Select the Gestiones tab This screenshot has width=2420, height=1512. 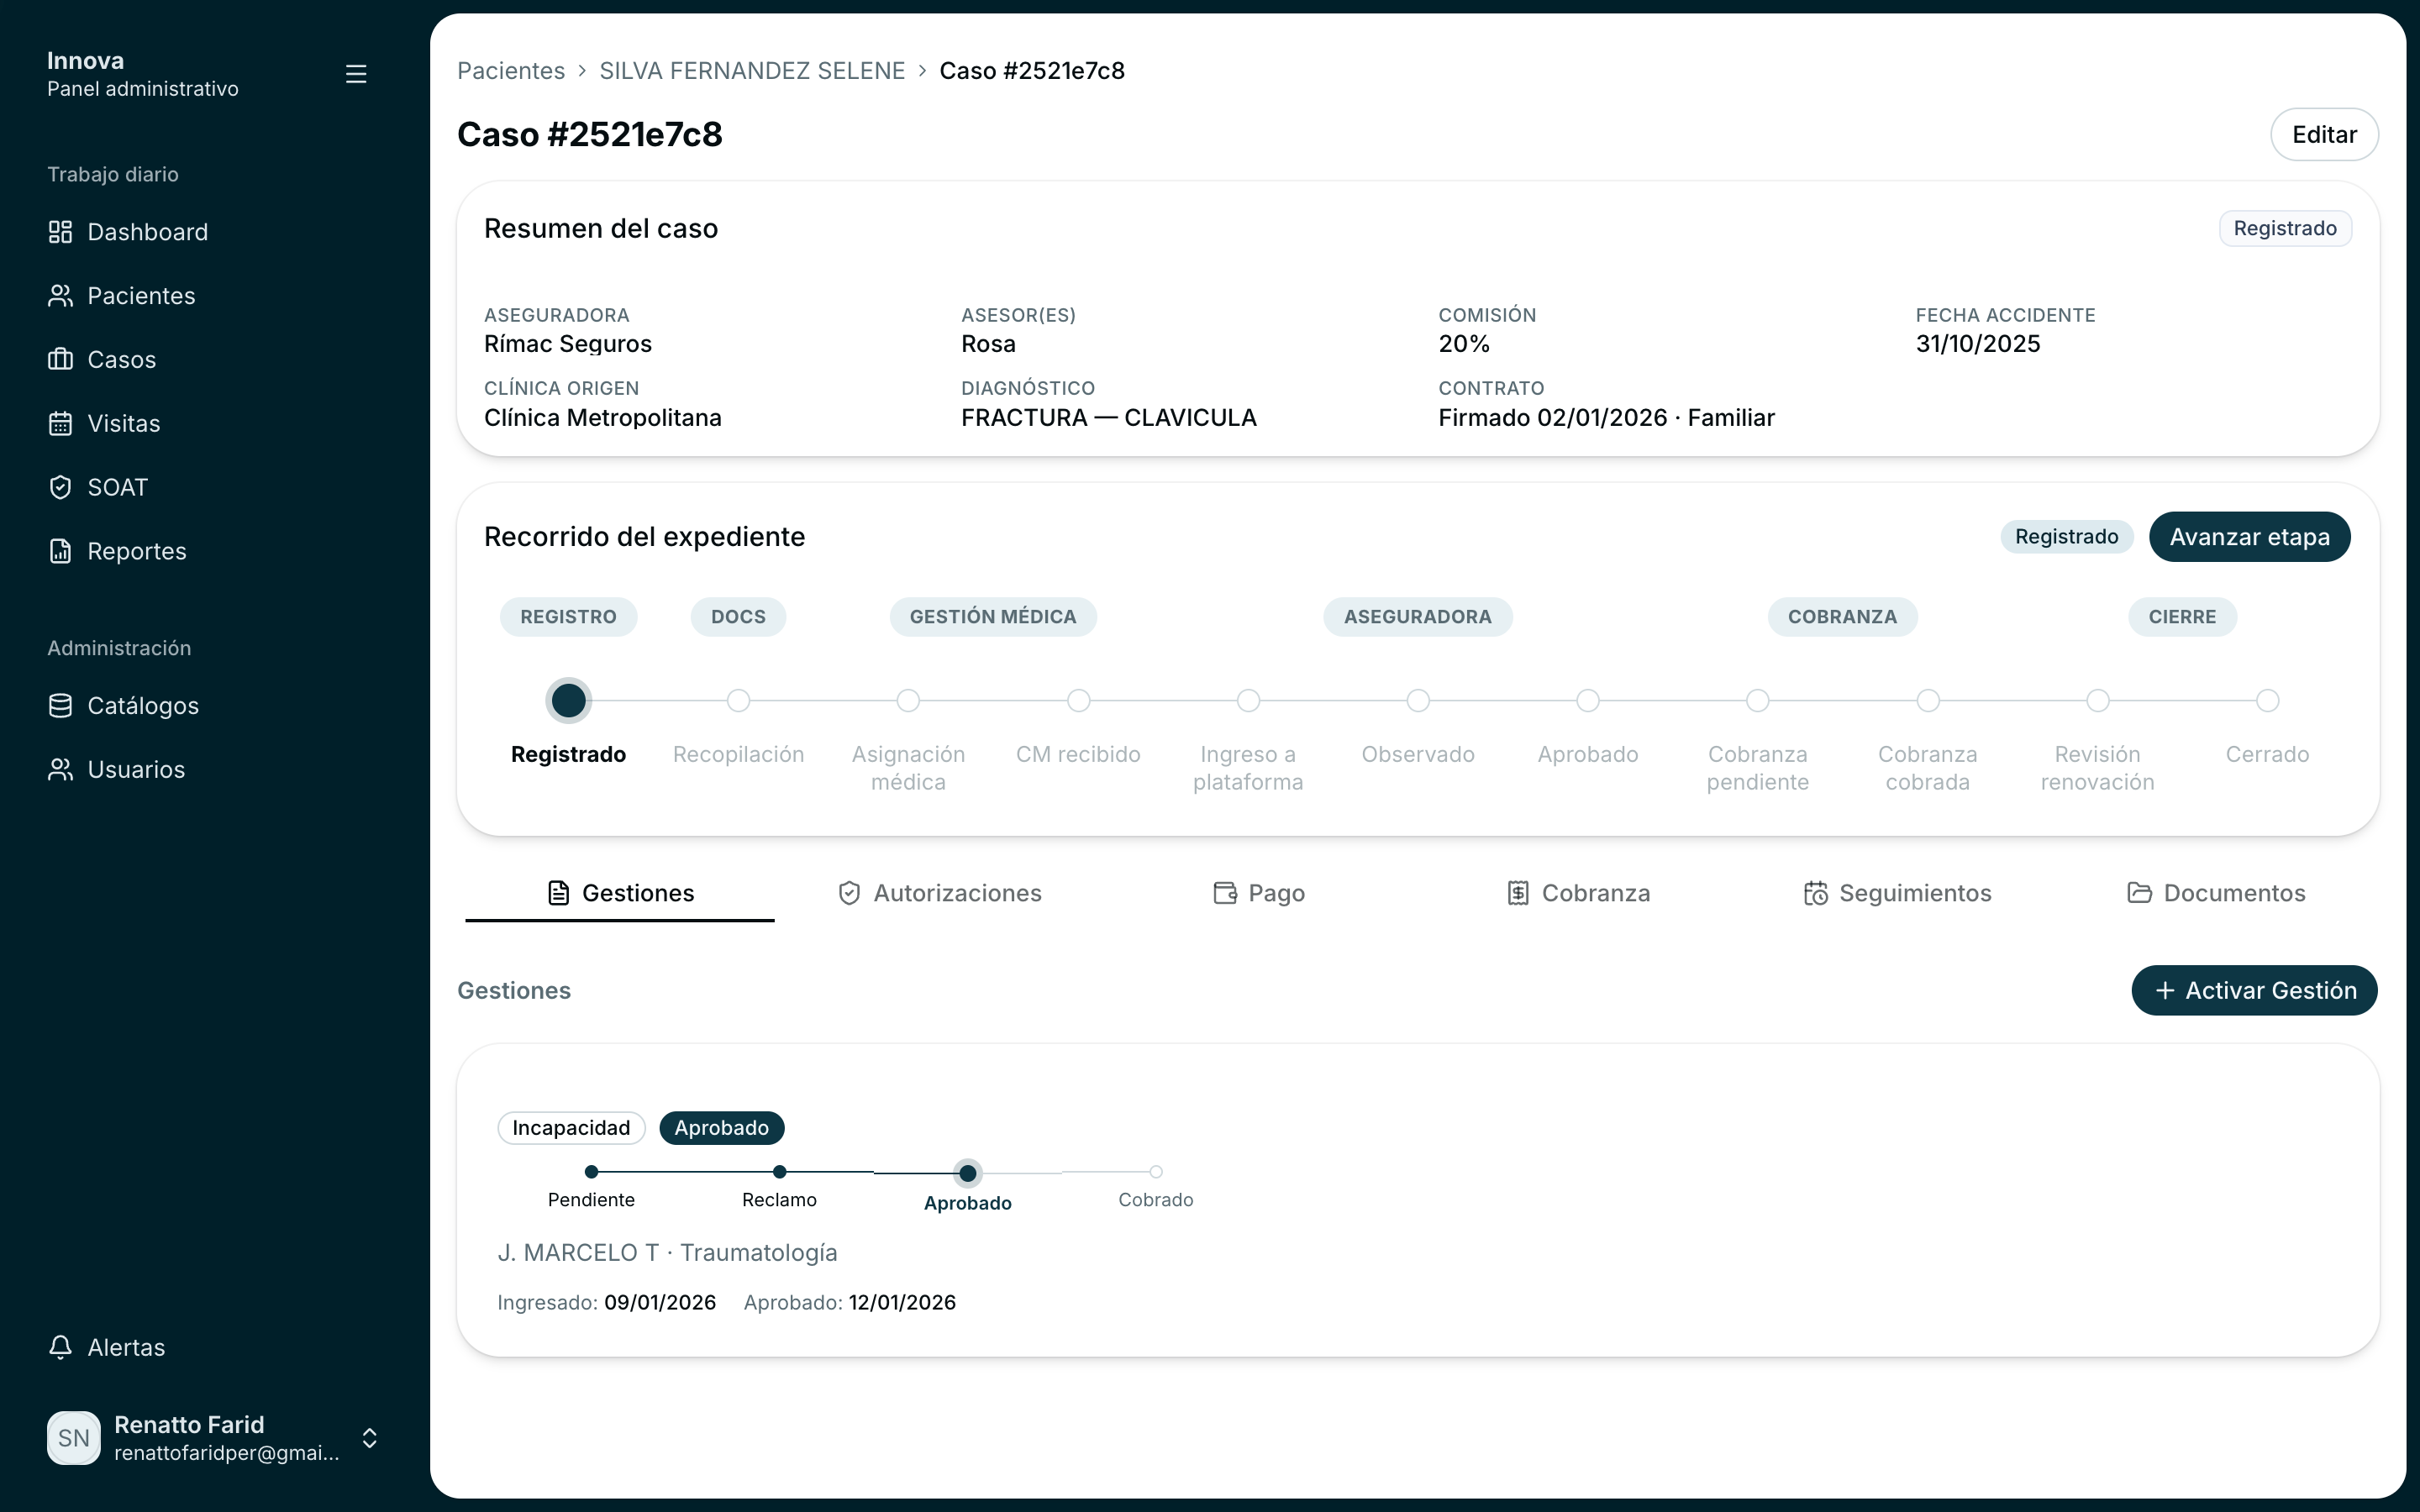[x=620, y=893]
